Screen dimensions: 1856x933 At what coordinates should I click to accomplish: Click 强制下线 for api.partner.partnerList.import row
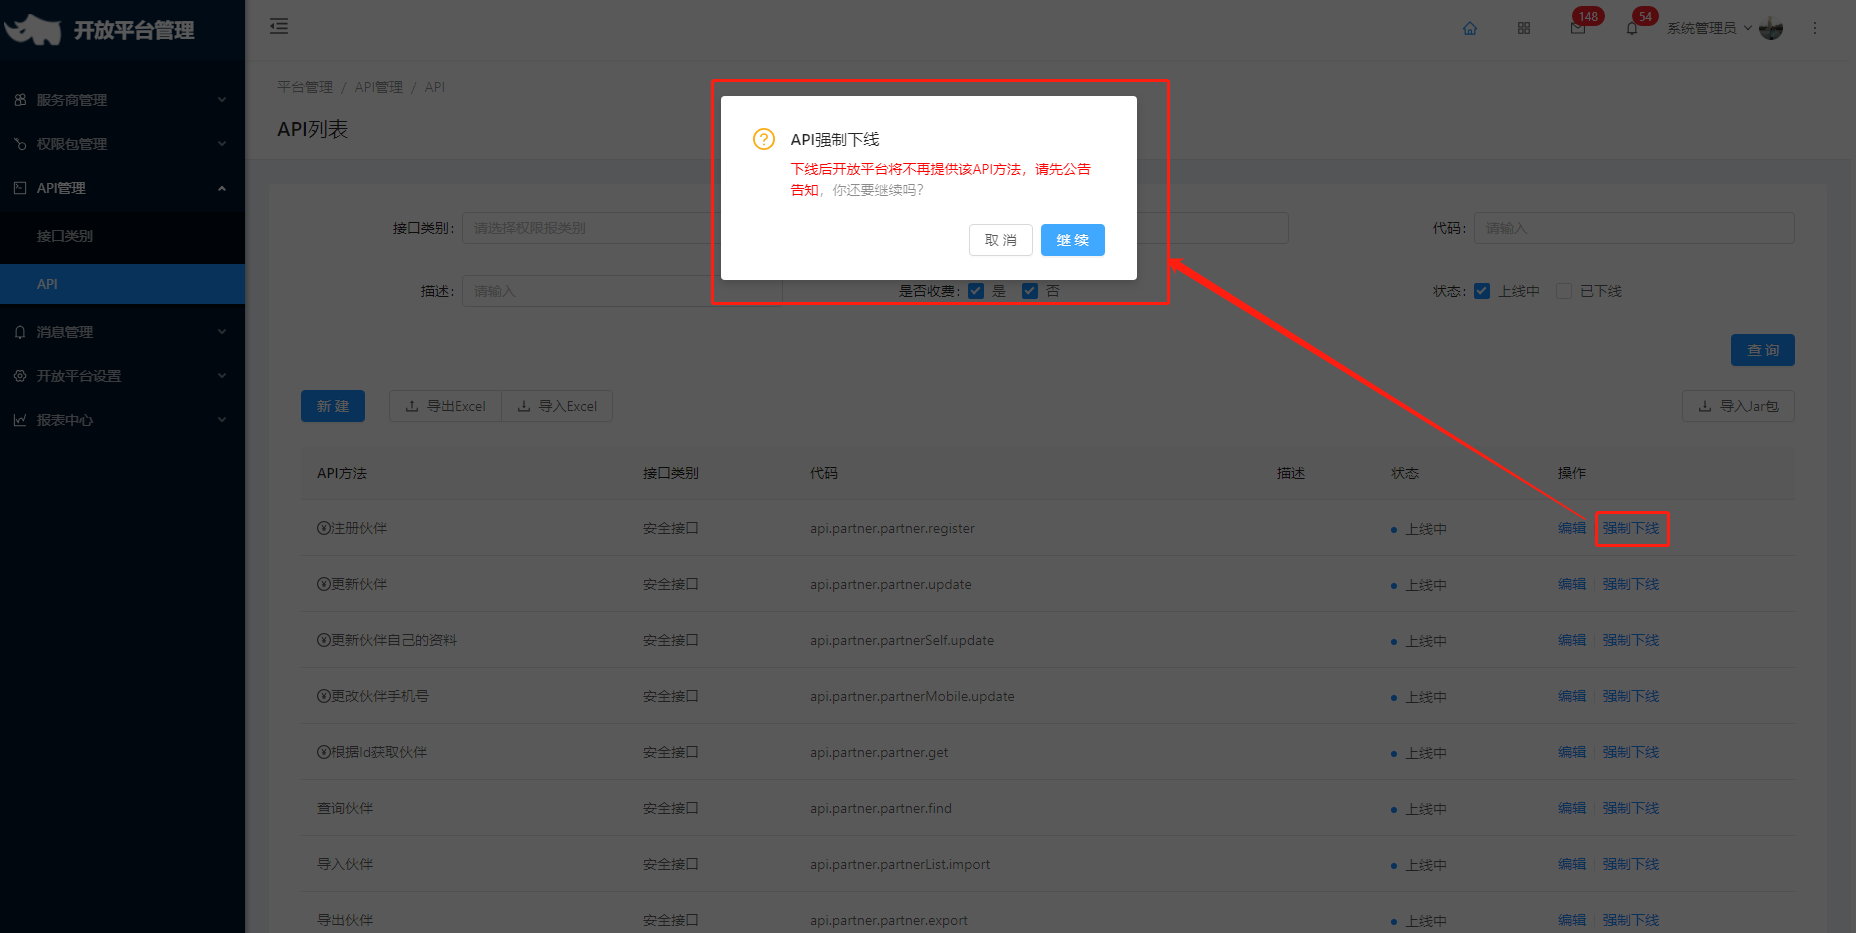point(1631,864)
